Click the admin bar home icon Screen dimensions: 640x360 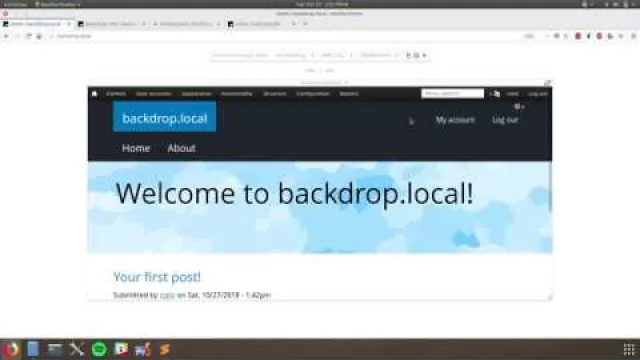94,94
